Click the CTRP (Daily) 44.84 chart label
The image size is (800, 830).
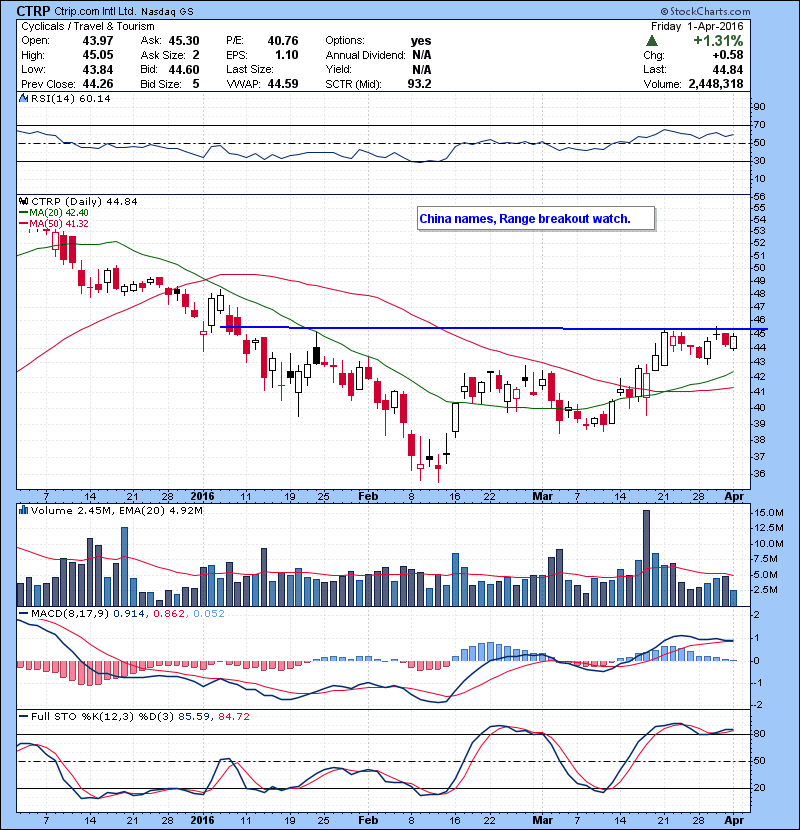[84, 202]
